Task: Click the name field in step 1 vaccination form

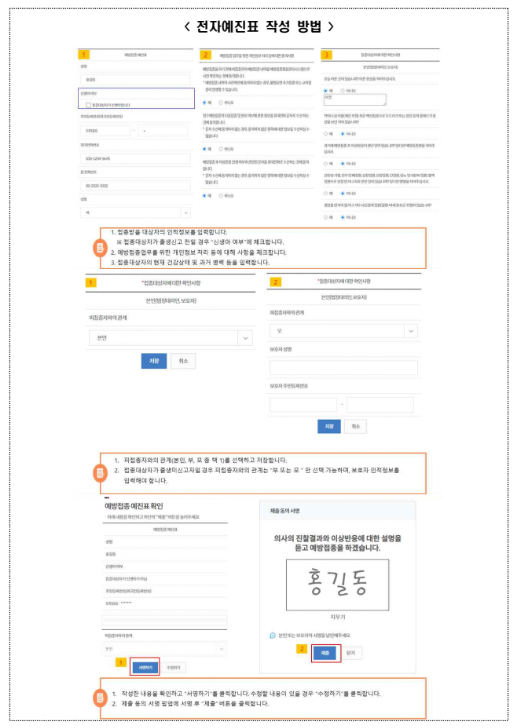Action: pos(135,80)
